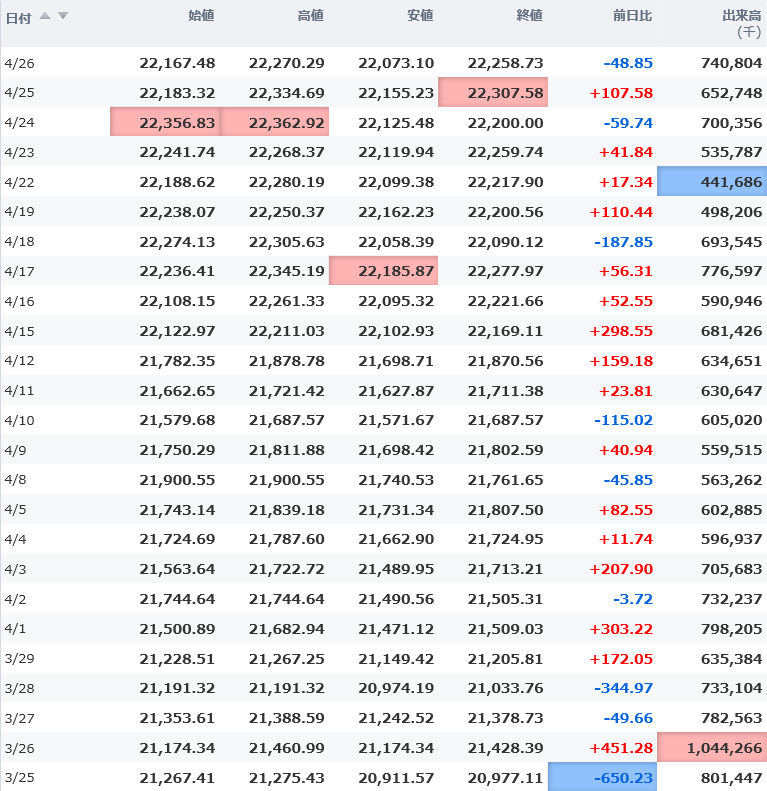Viewport: 767px width, 791px height.
Task: Click the 4/1 date cell
Action: [15, 629]
